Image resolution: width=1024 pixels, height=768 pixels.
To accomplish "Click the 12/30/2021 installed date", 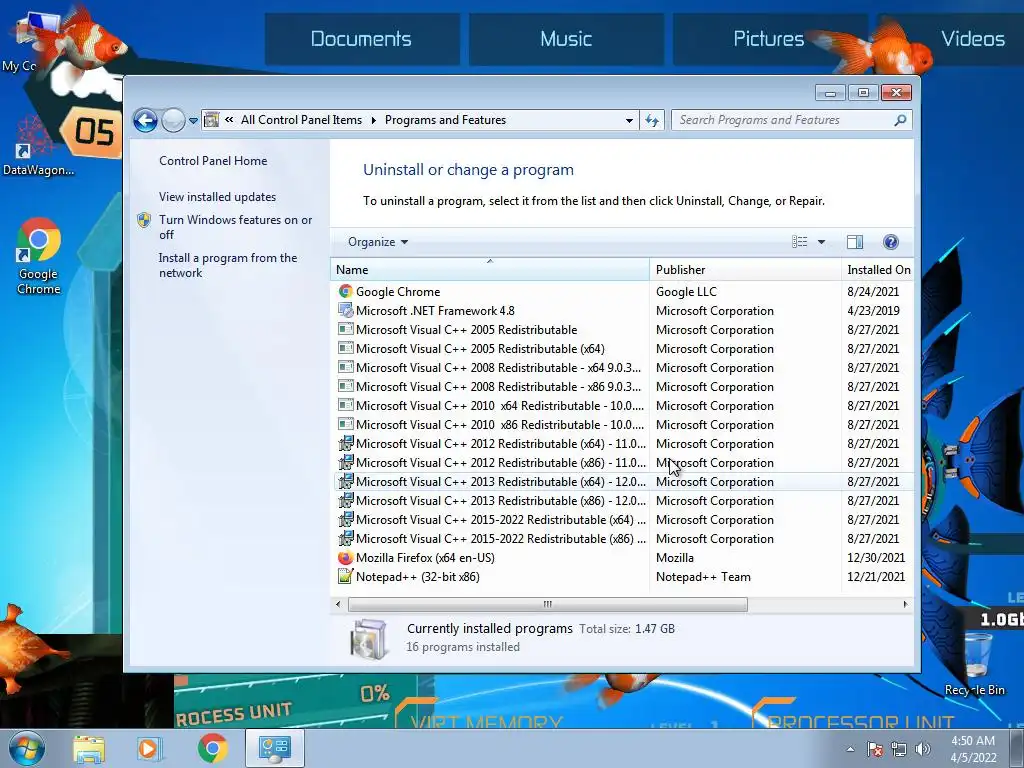I will click(x=876, y=558).
